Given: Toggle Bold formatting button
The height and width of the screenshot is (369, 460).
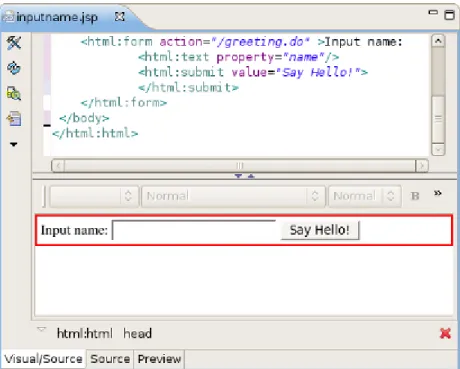Looking at the screenshot, I should [x=415, y=196].
